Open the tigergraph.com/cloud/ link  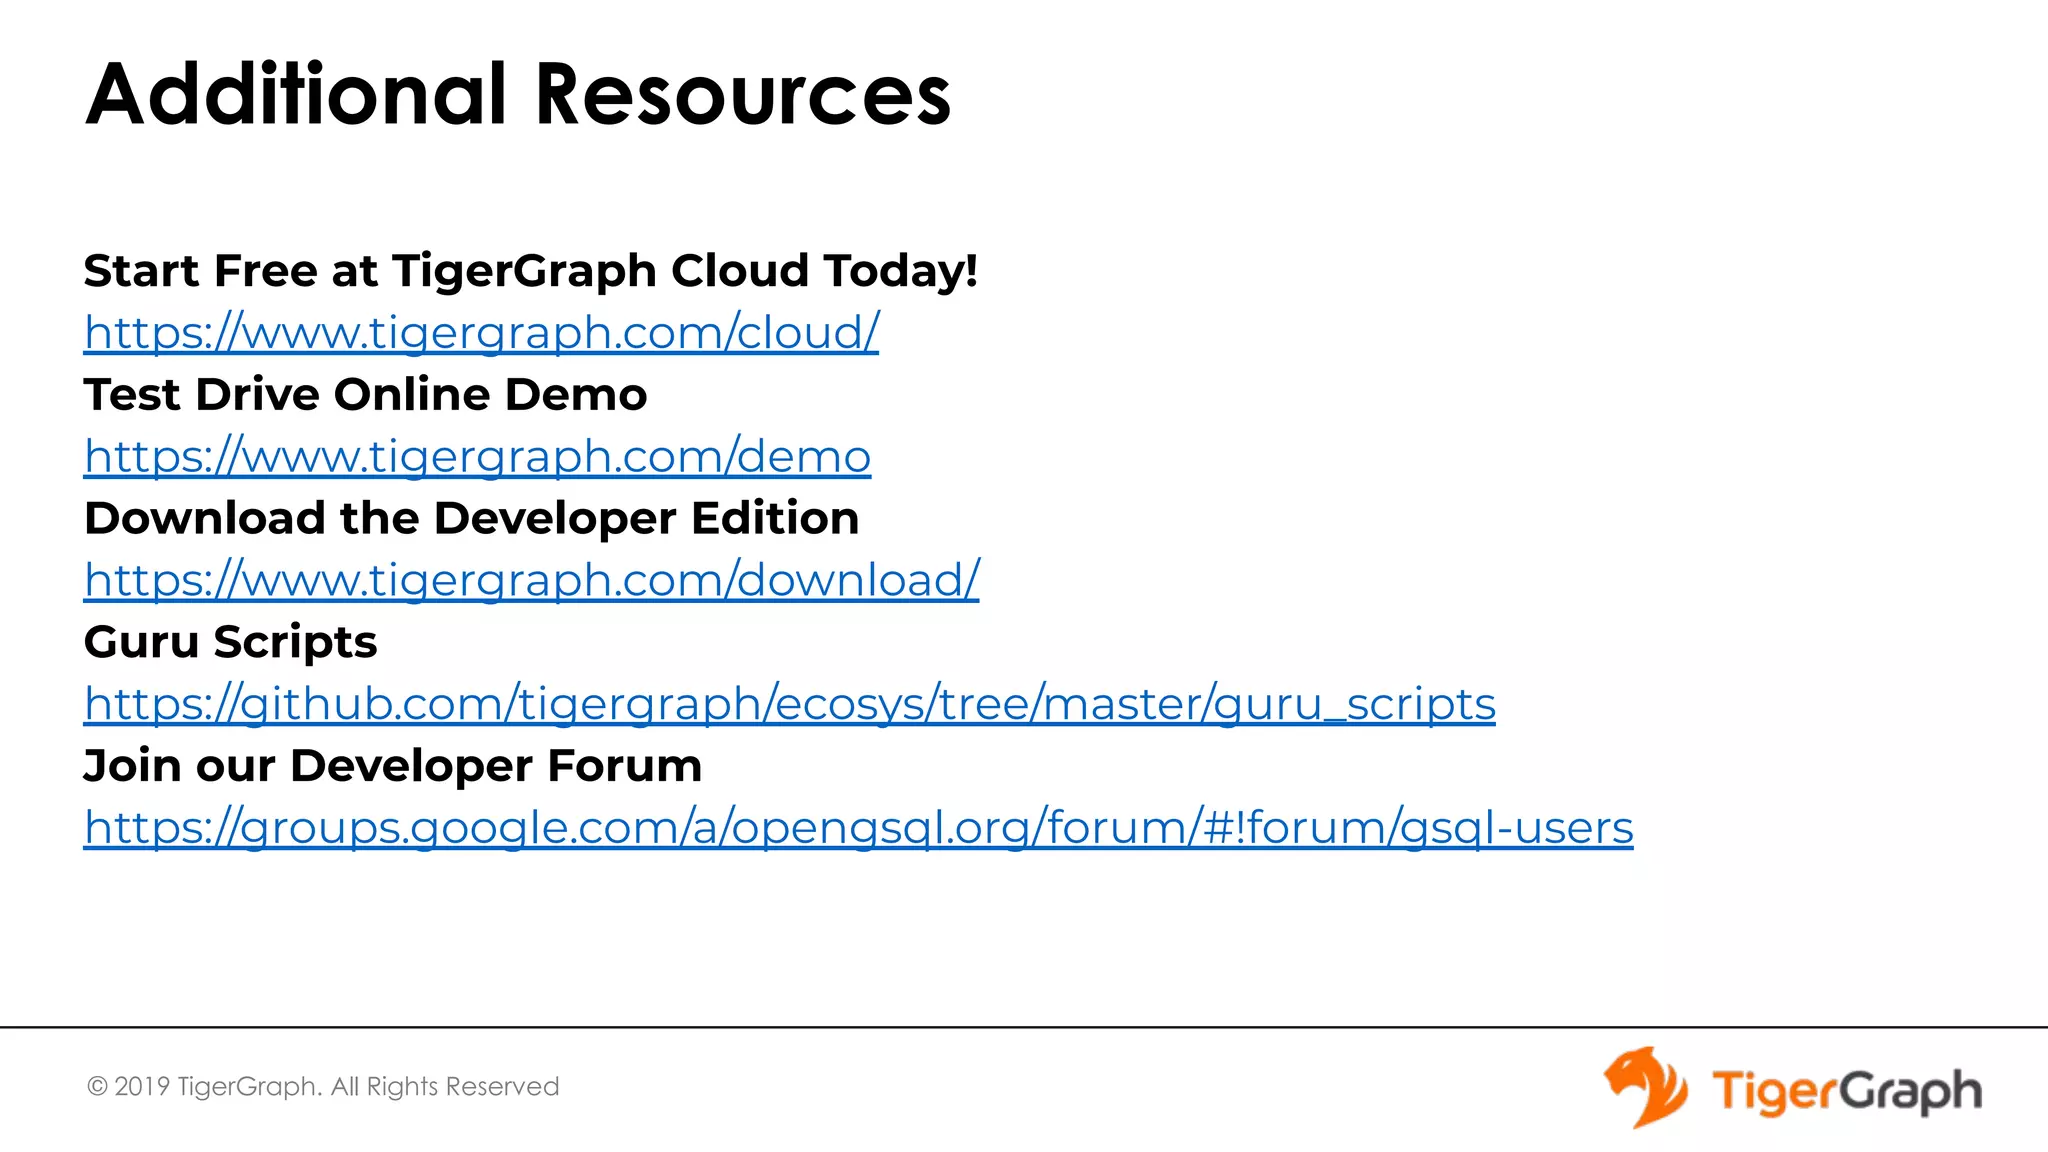coord(481,332)
